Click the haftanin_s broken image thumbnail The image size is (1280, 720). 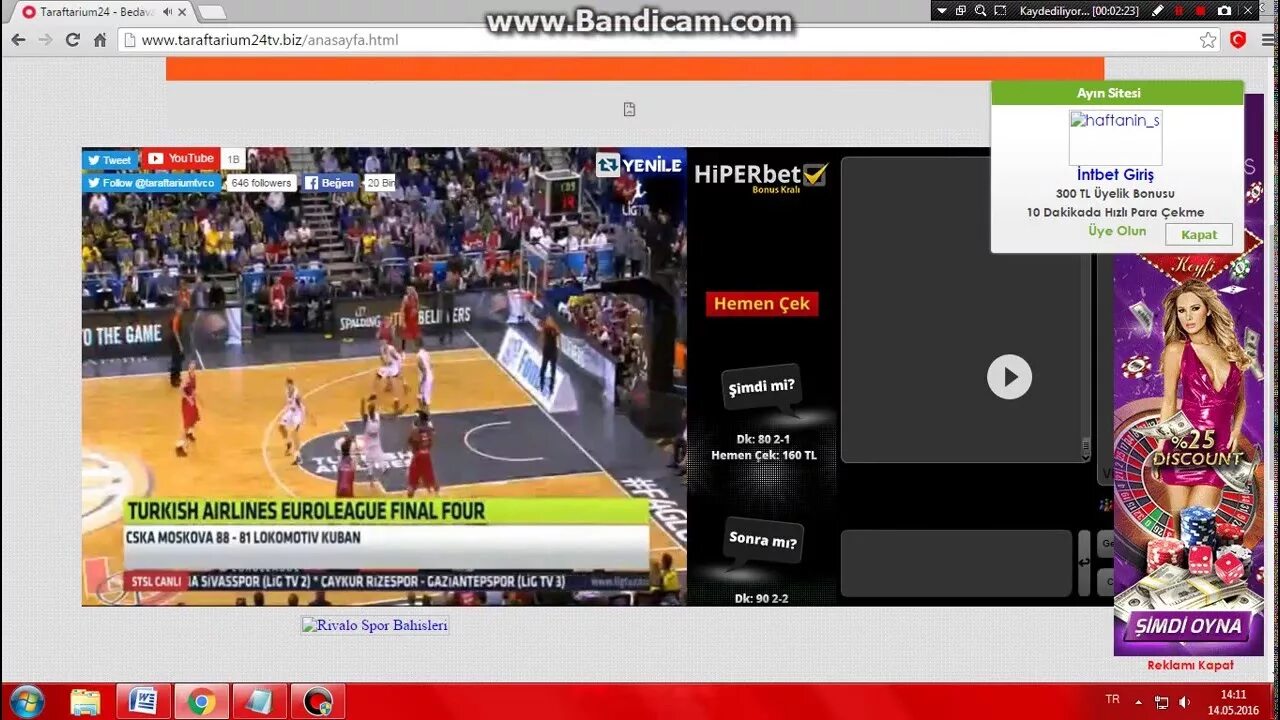click(x=1116, y=137)
